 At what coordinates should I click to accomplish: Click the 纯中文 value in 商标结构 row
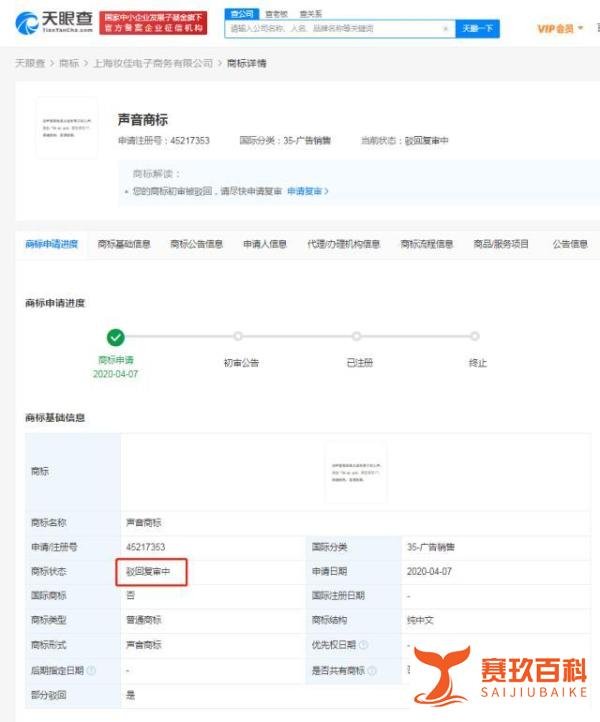[x=420, y=620]
